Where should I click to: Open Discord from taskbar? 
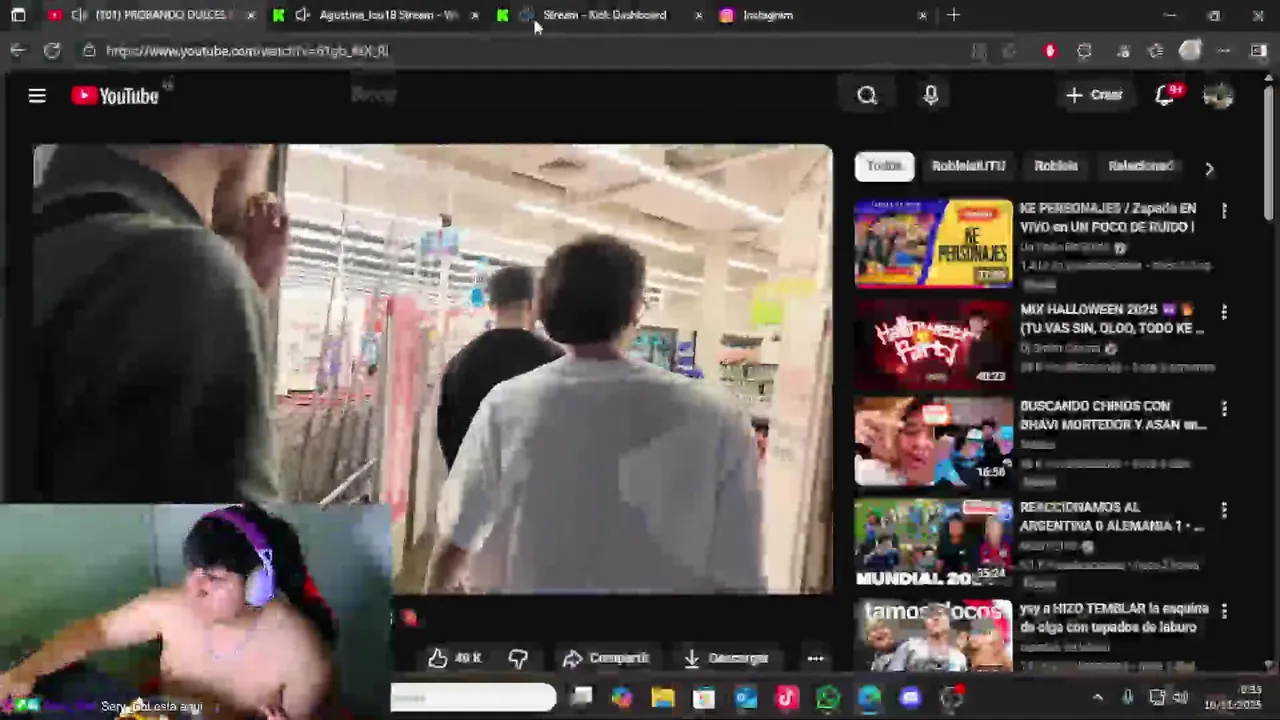point(910,697)
